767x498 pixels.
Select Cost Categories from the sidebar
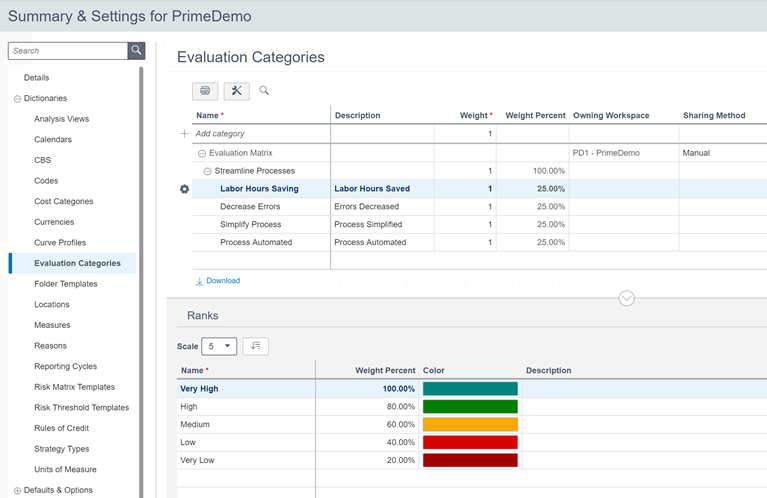click(x=63, y=201)
